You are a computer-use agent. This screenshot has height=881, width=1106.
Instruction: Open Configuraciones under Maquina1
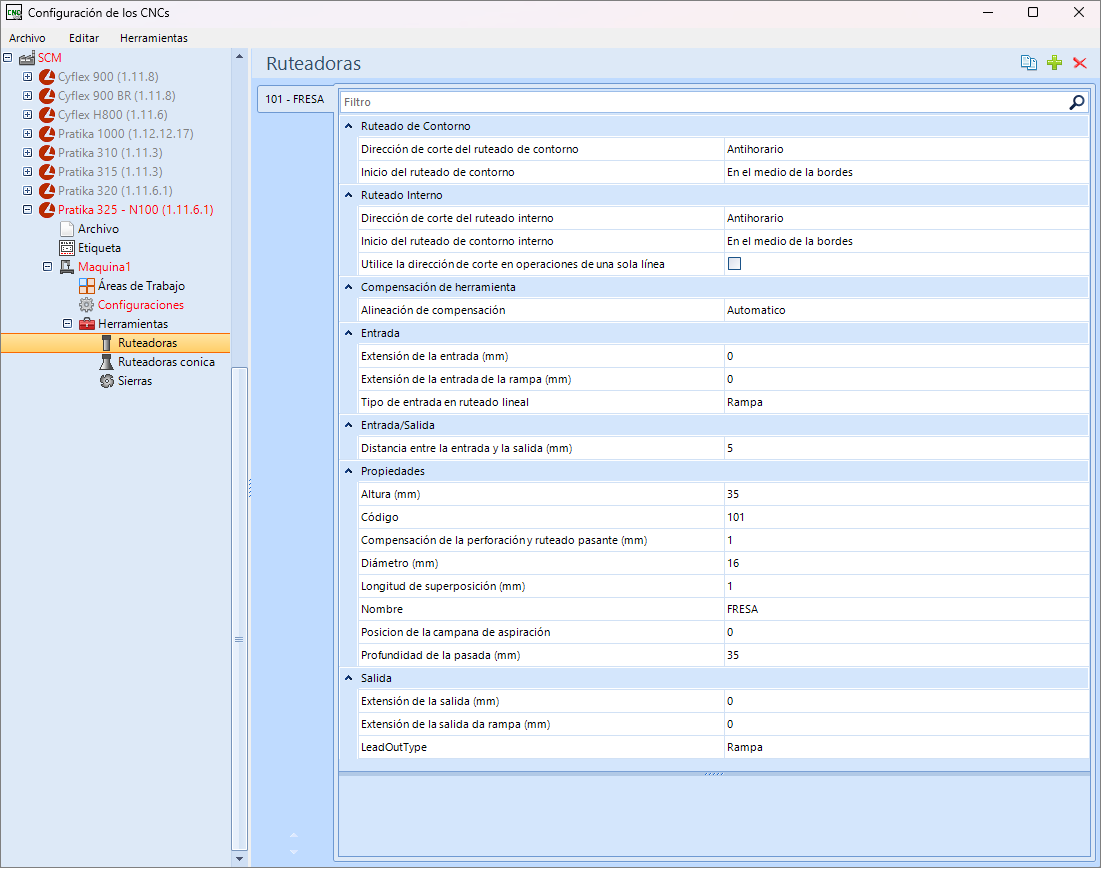[141, 305]
